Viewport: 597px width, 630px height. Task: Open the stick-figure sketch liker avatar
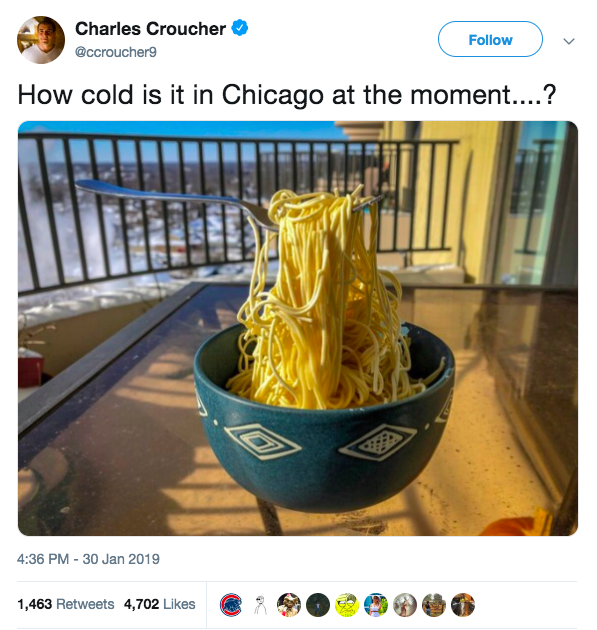260,605
